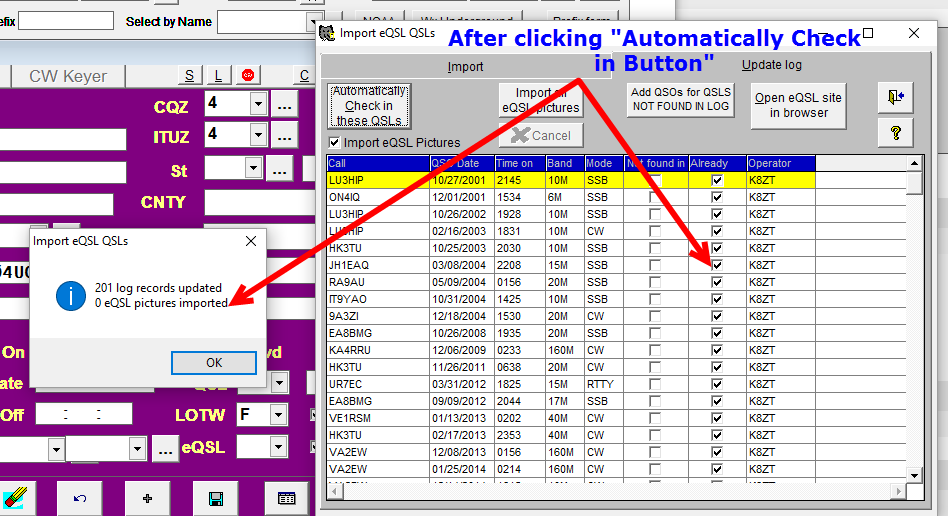Viewport: 948px width, 516px height.
Task: Click the red stop icon beside CW Keyer
Action: coord(248,75)
